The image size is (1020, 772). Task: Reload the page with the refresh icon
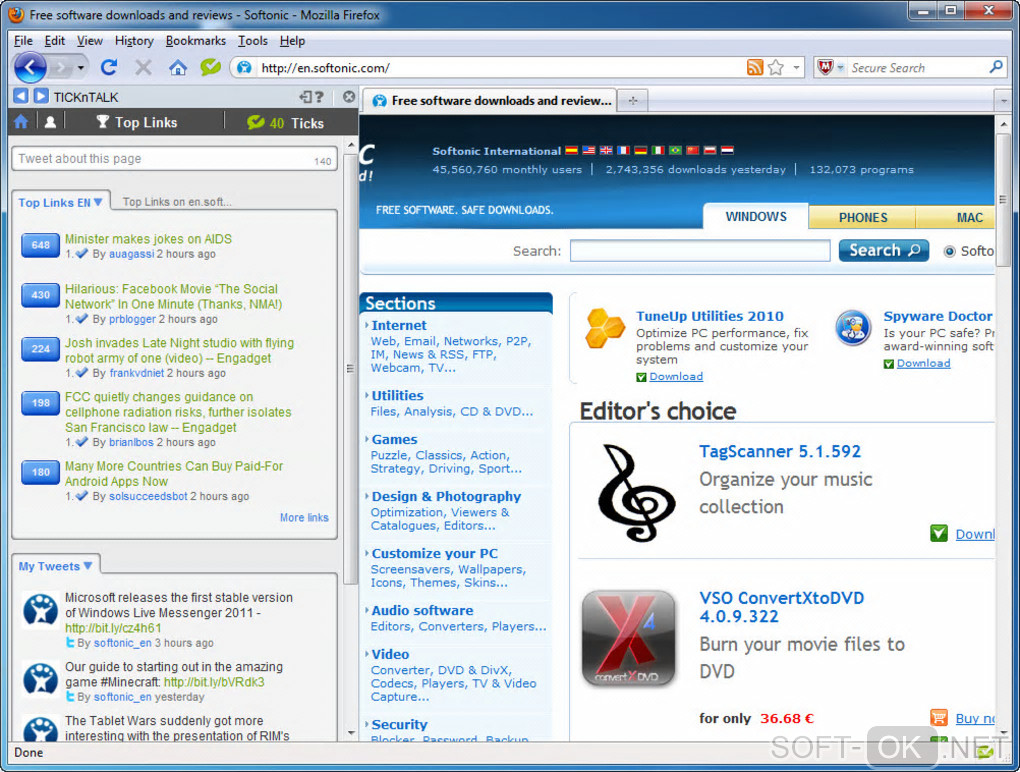109,67
